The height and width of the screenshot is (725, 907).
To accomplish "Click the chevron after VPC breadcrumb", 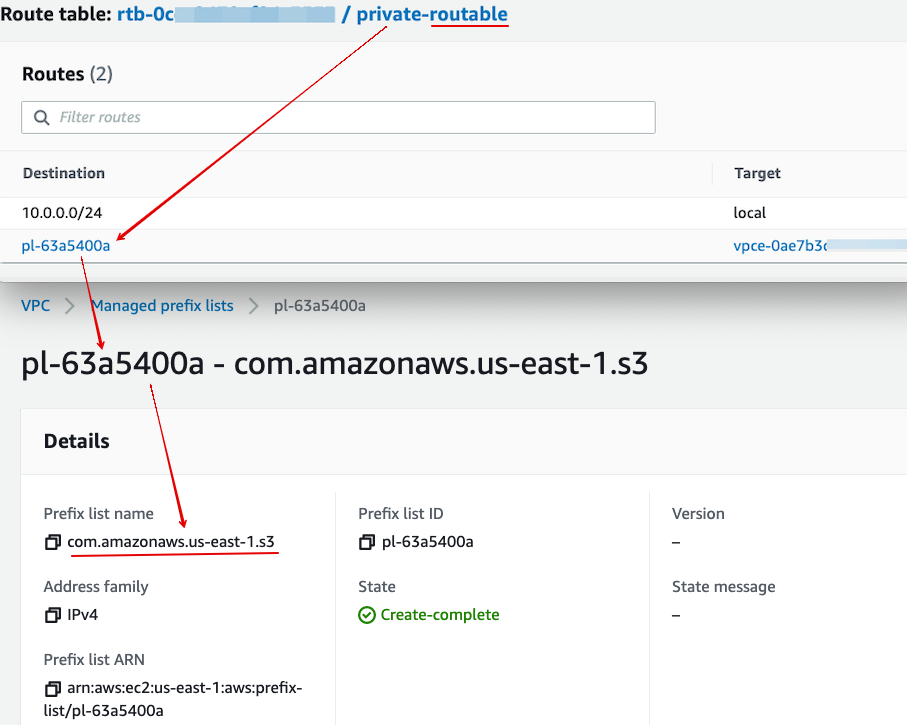I will 70,306.
